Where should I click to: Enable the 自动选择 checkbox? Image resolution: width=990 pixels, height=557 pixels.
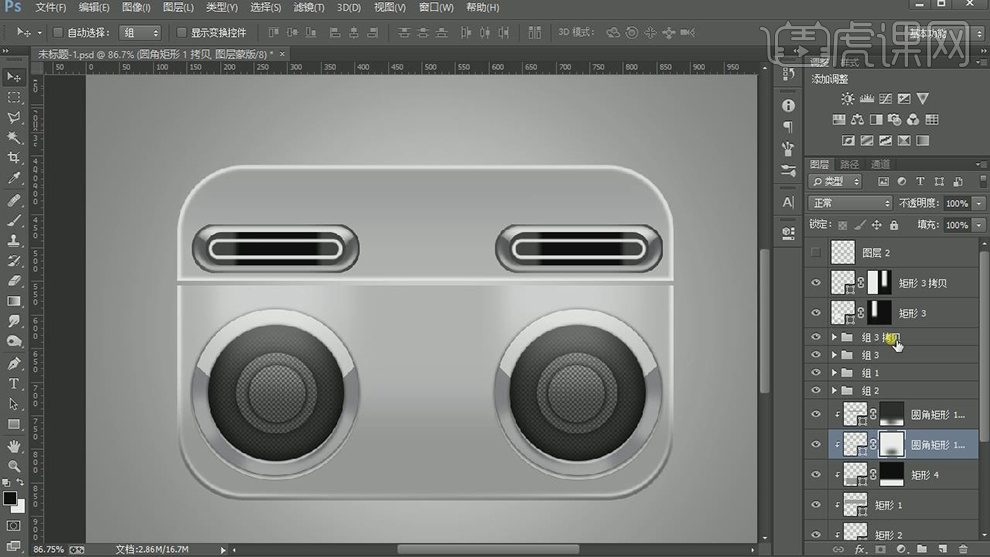click(57, 33)
